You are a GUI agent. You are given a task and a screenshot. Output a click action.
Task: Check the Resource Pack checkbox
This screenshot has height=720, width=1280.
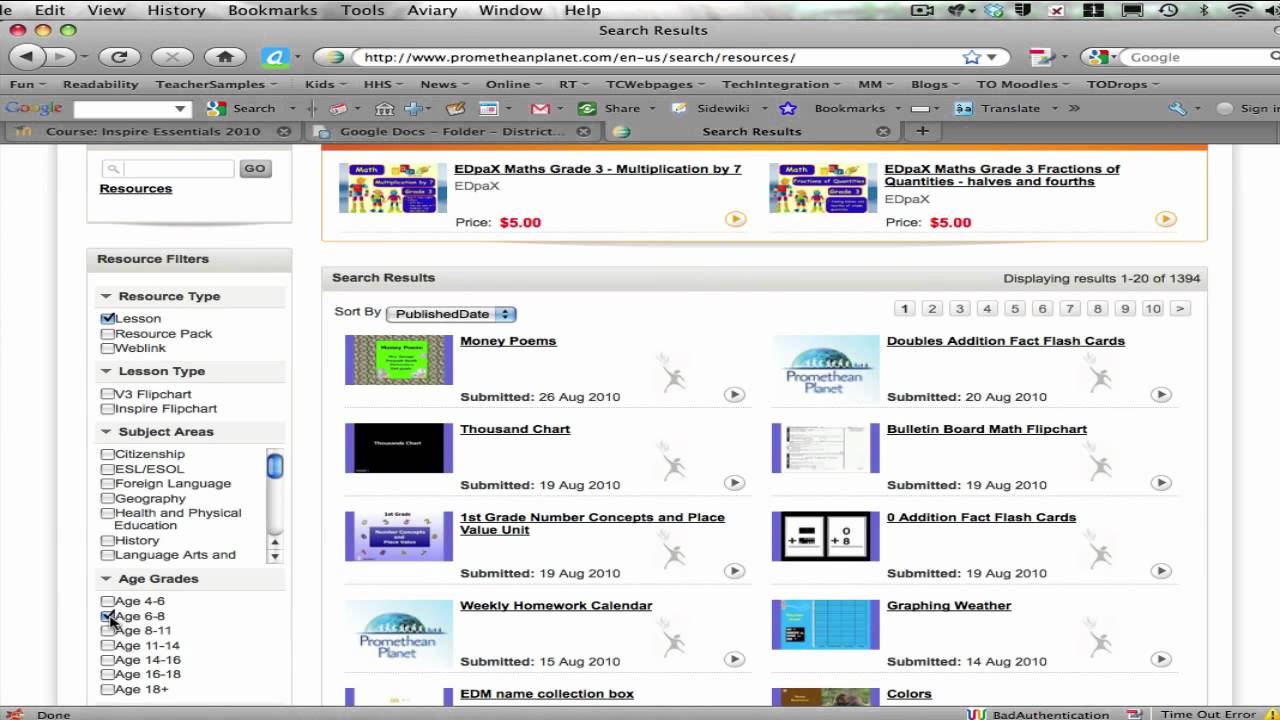click(x=107, y=334)
